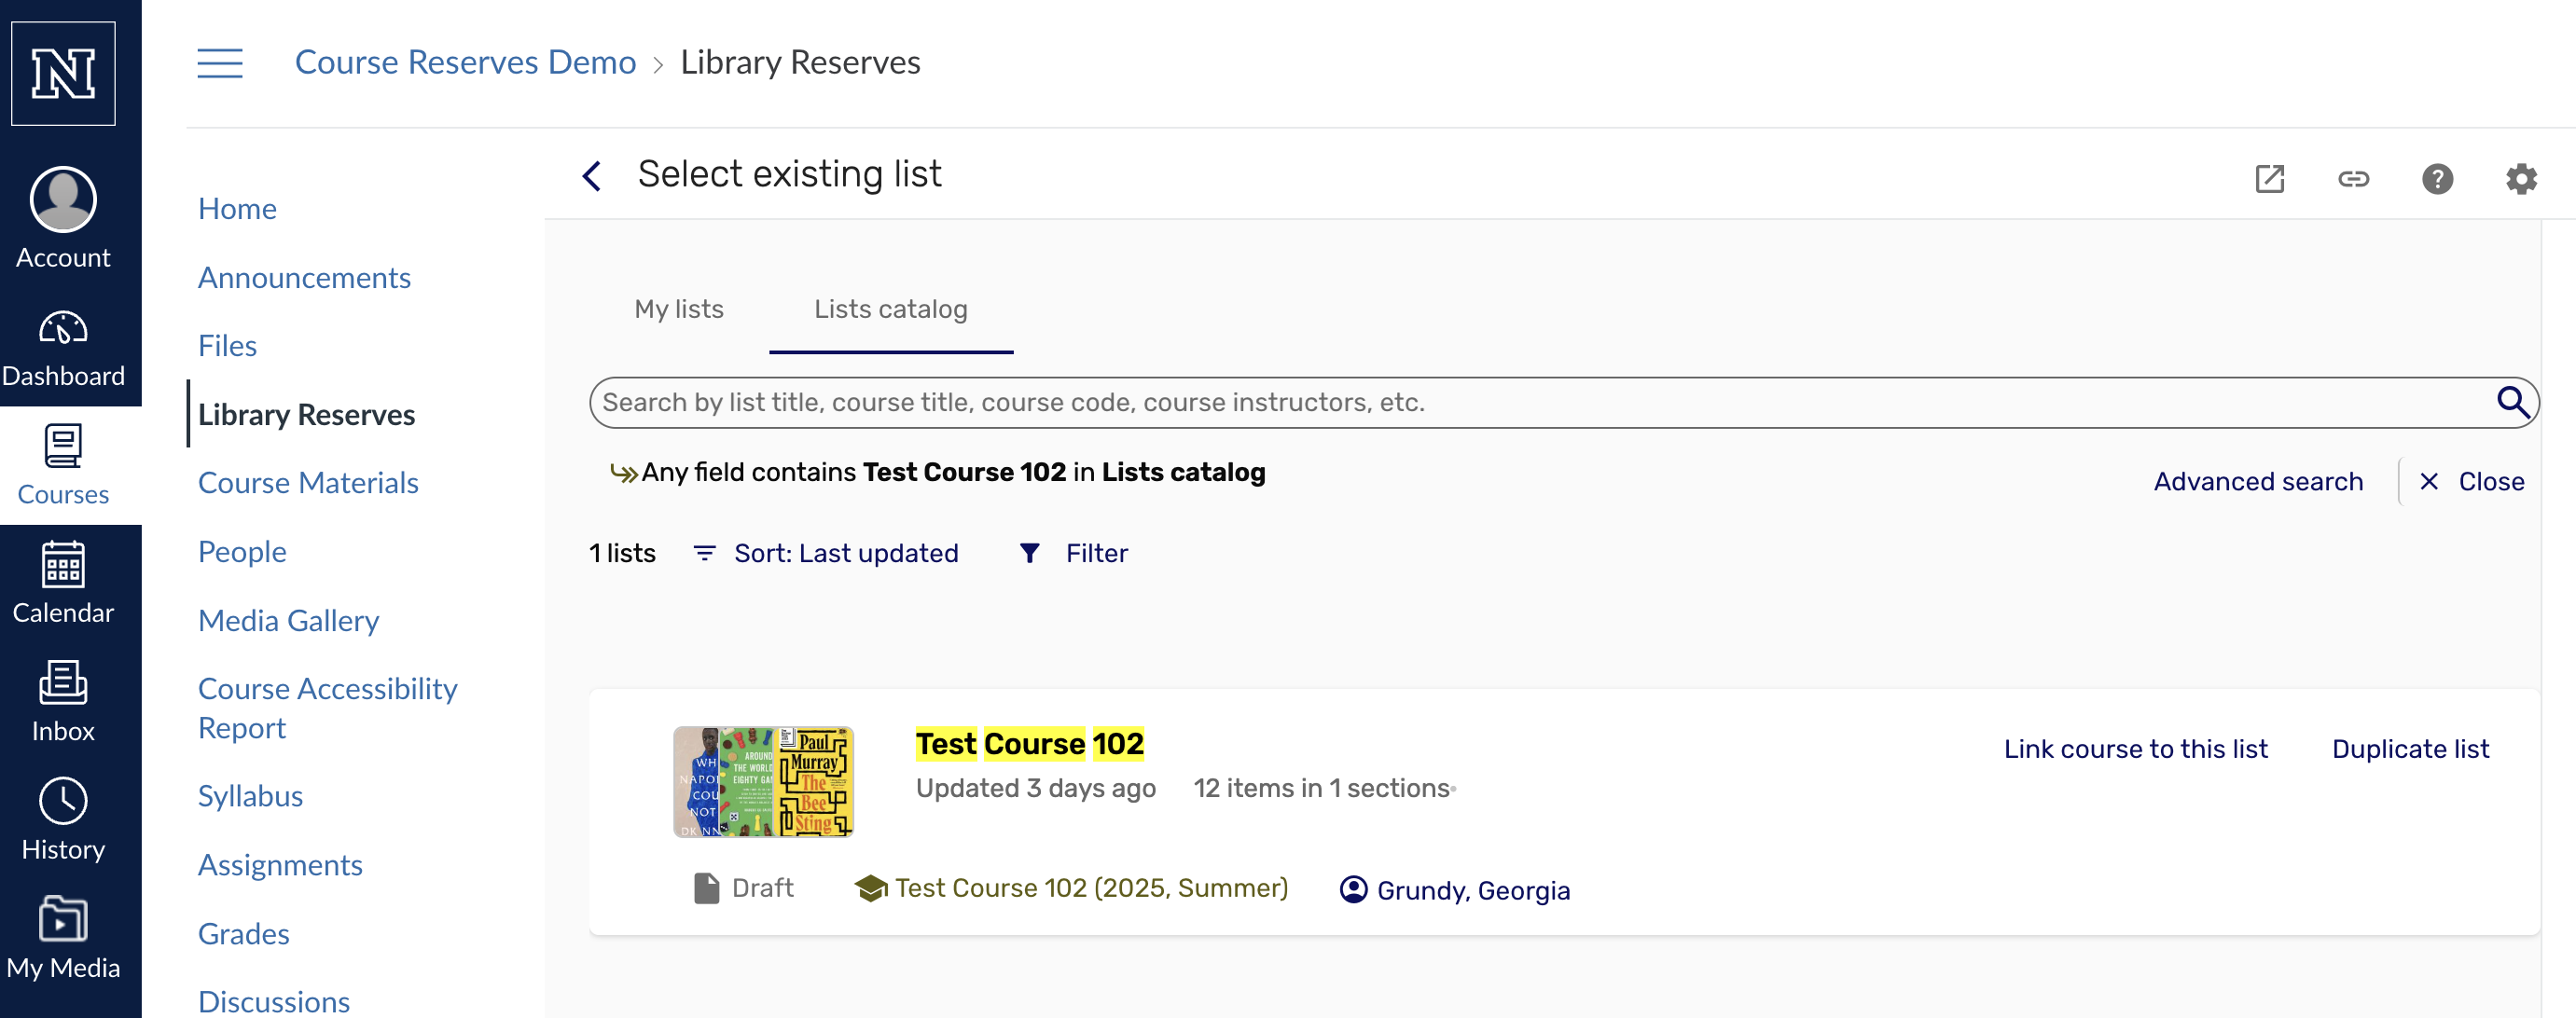This screenshot has width=2576, height=1018.
Task: Go to the Dashboard
Action: [63, 348]
